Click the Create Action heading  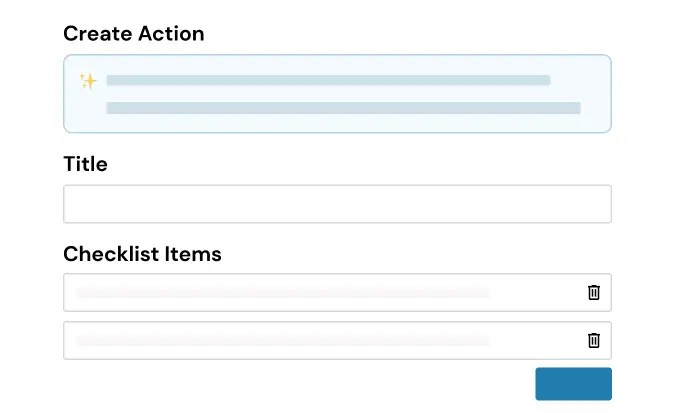pyautogui.click(x=134, y=34)
